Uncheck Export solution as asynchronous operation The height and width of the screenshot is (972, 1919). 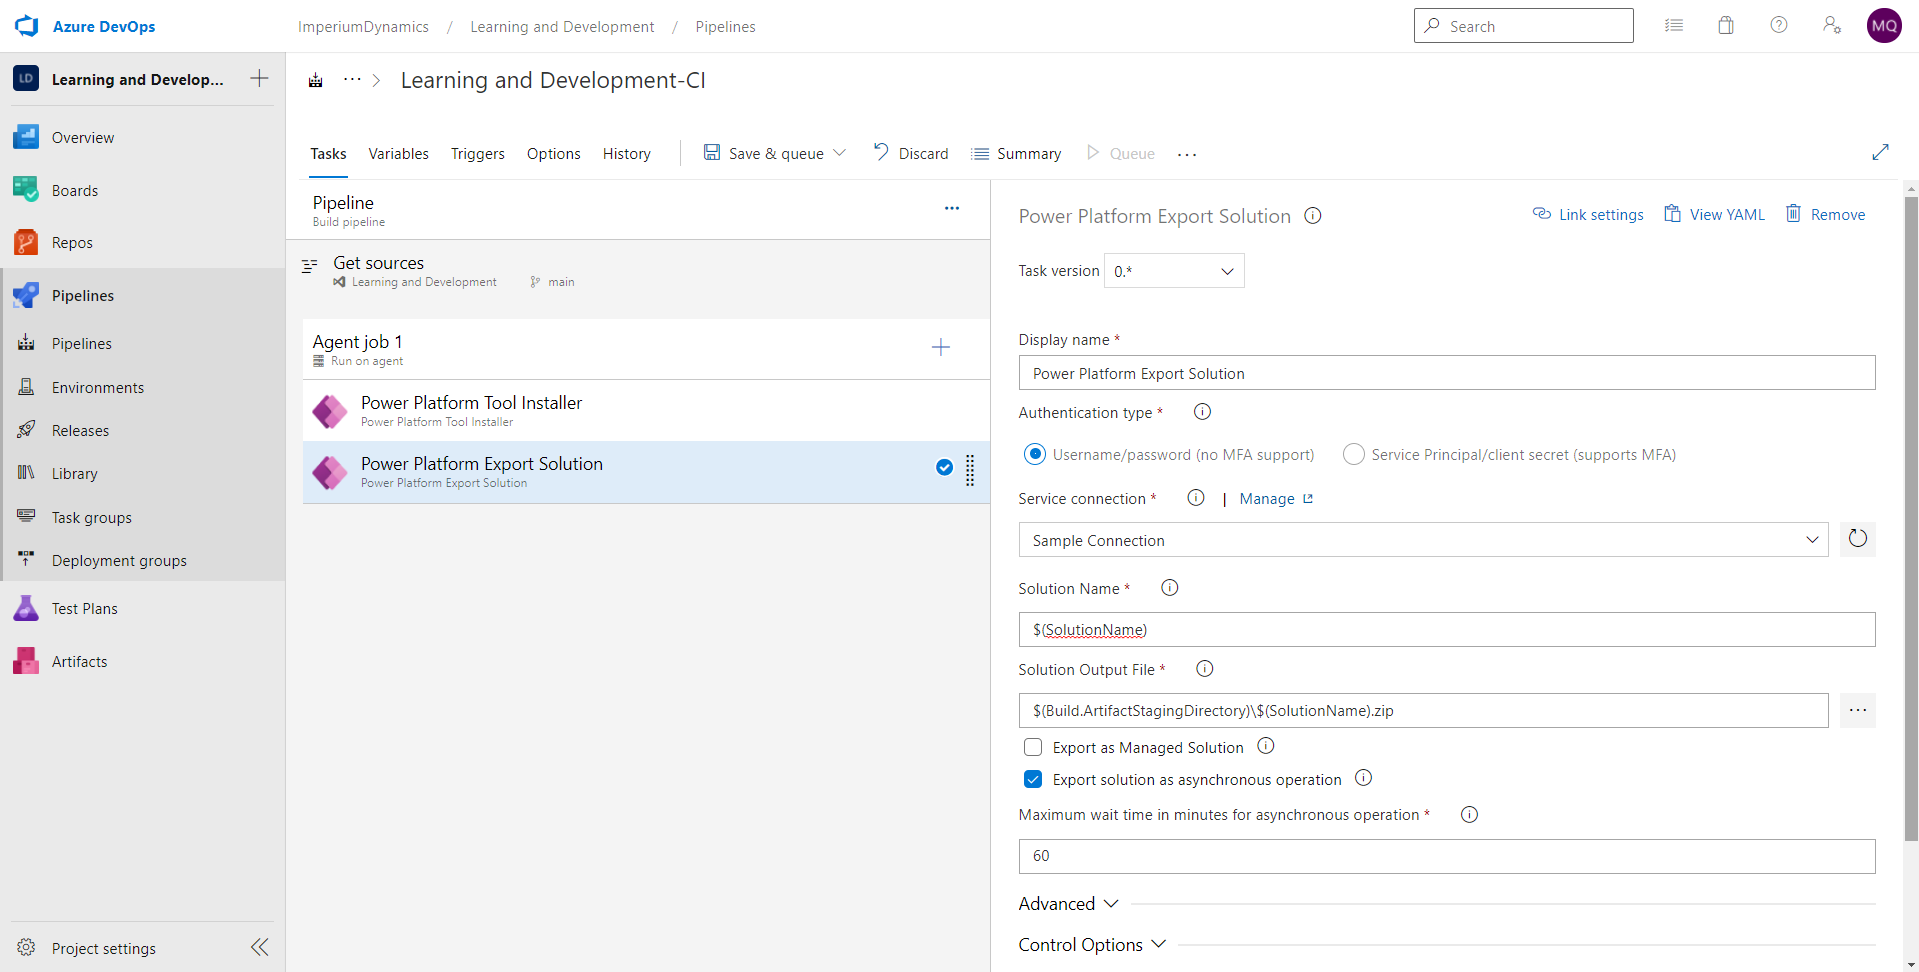coord(1032,779)
